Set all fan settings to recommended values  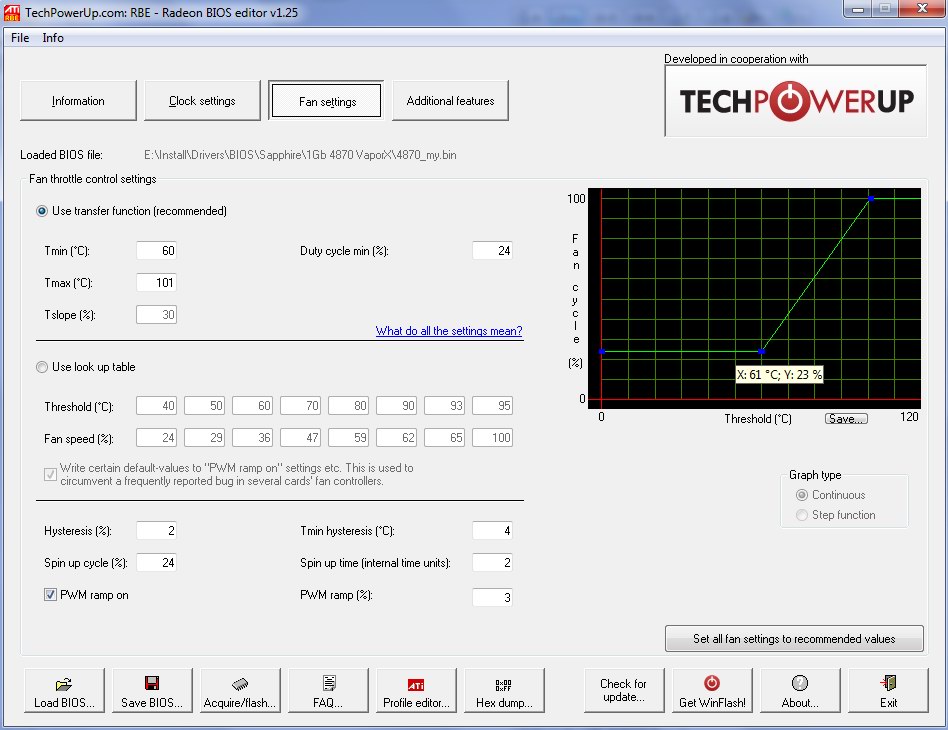(794, 639)
